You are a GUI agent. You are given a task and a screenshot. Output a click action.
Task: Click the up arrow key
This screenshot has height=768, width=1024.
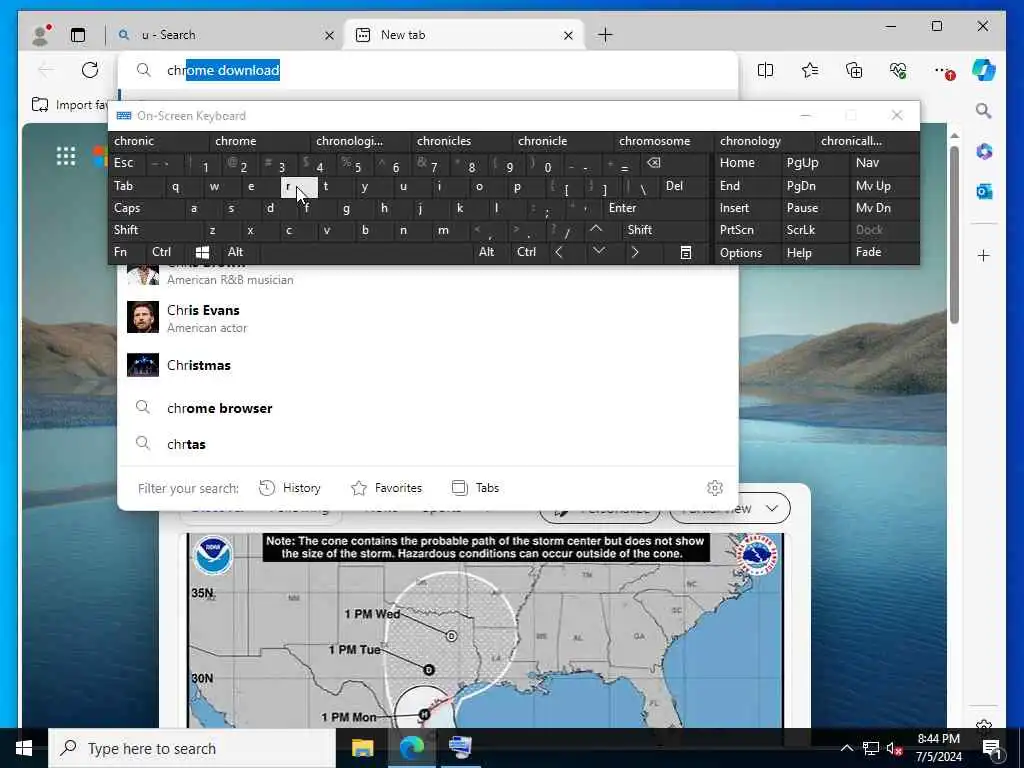(x=596, y=230)
